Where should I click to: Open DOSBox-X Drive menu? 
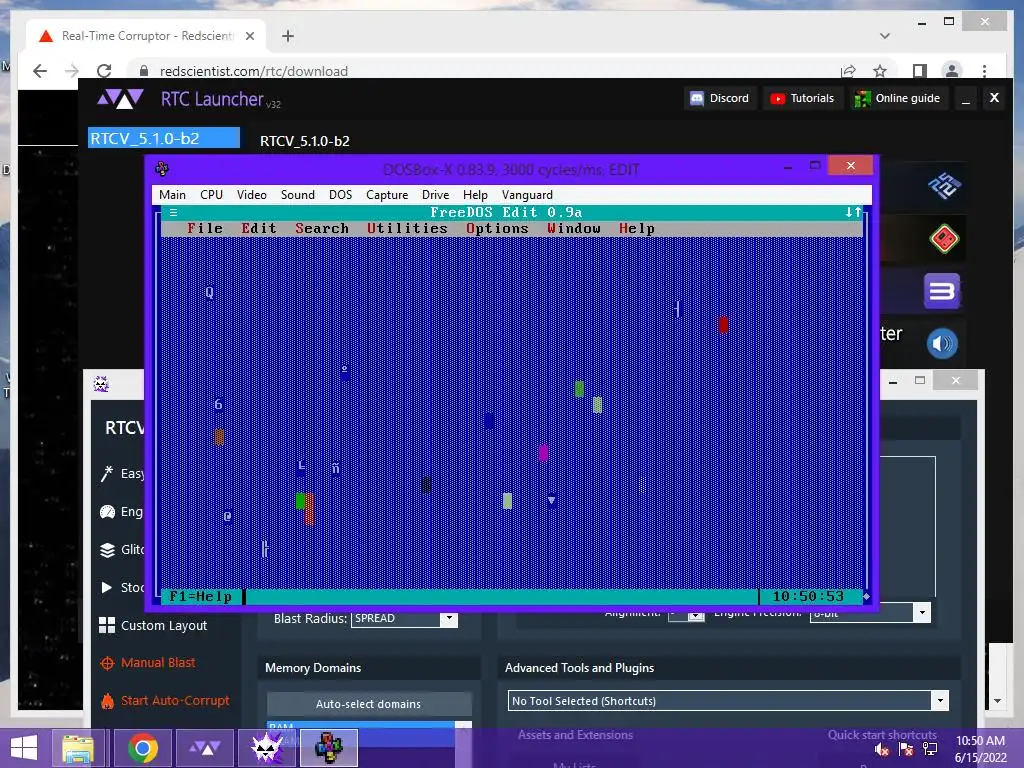tap(436, 195)
